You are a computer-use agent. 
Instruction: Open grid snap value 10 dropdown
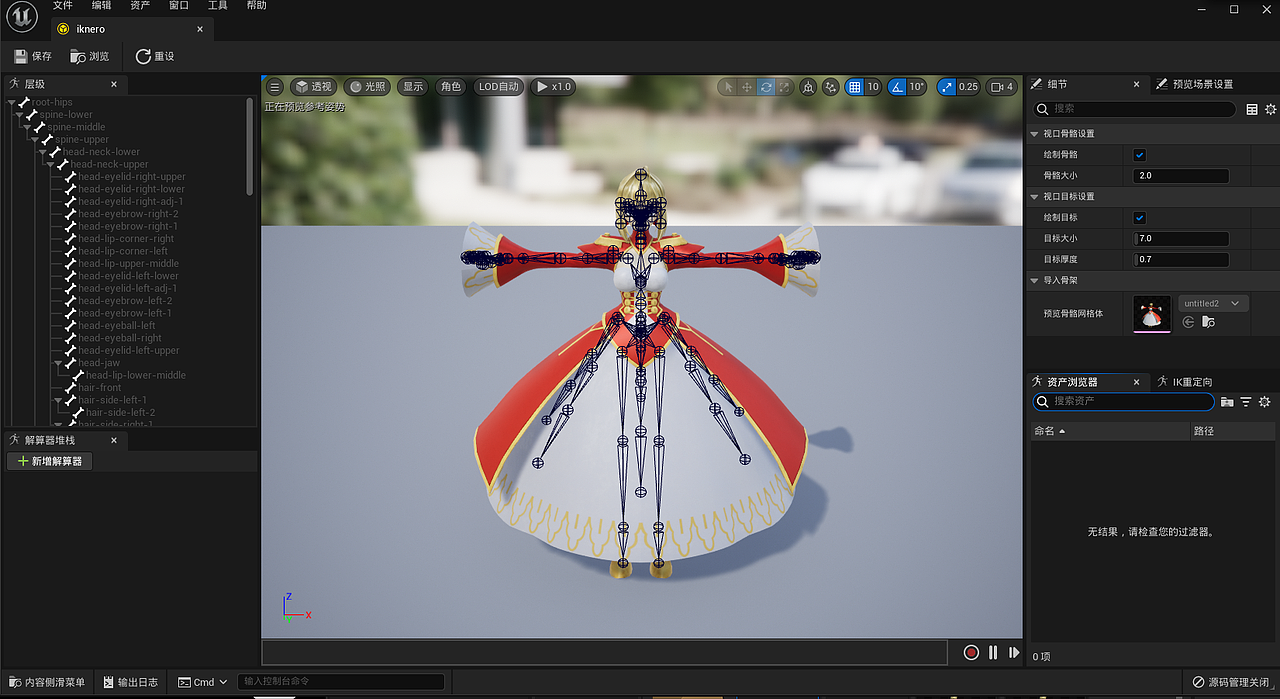tap(873, 87)
